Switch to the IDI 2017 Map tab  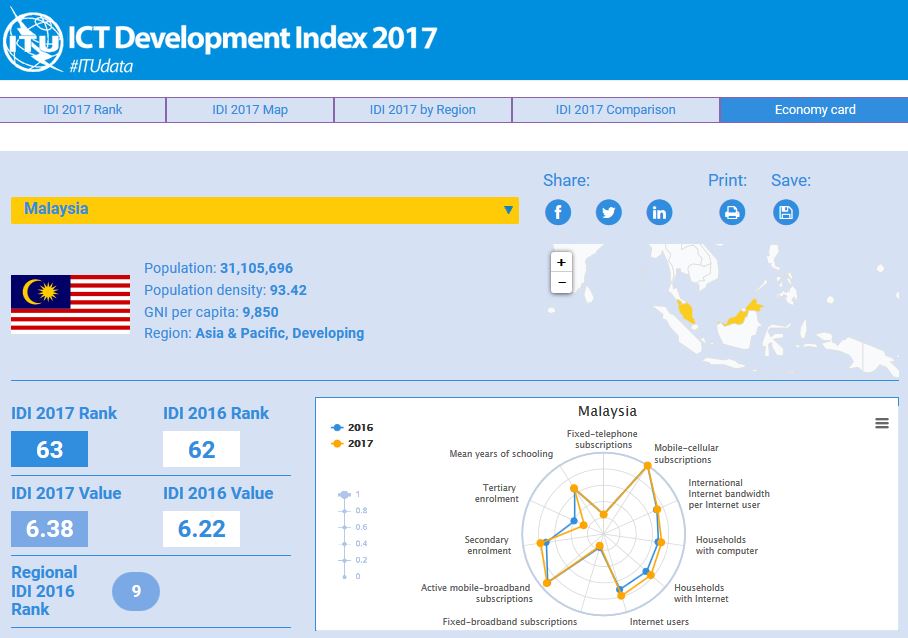[249, 110]
